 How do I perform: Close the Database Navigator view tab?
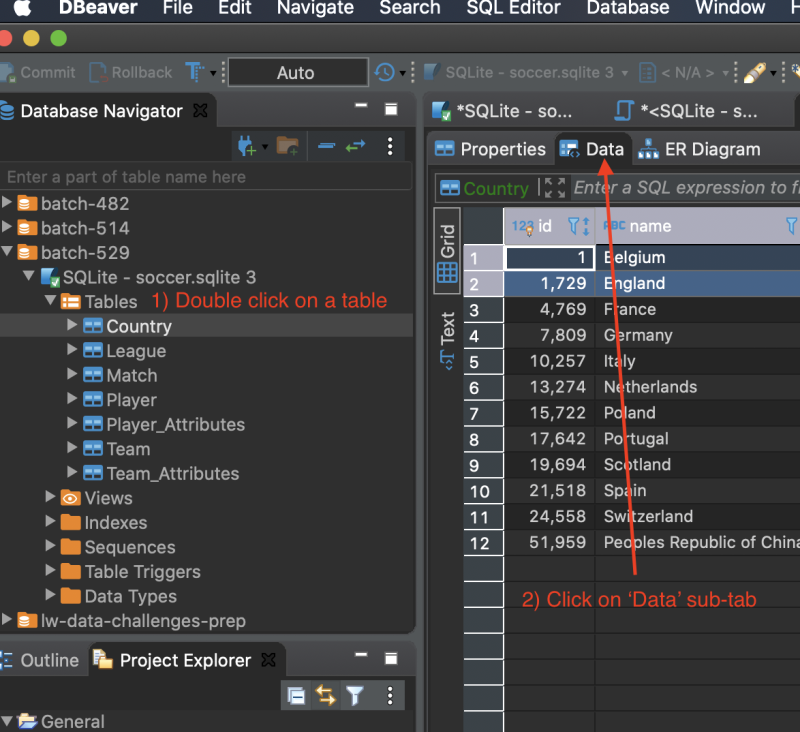[x=201, y=110]
